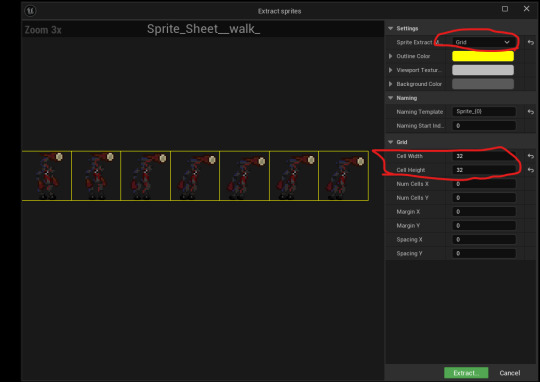Click the Margin X field
The height and width of the screenshot is (382, 540).
pos(484,211)
